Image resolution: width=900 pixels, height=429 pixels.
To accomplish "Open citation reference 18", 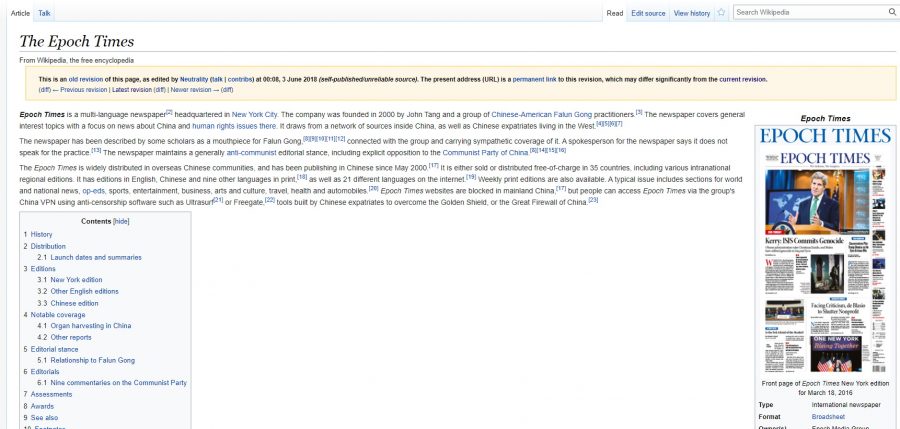I will (302, 177).
